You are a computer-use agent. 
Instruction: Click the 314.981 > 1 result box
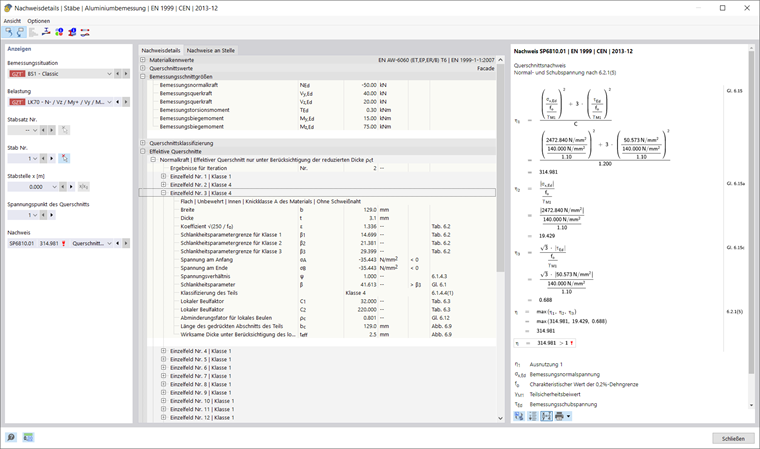coord(545,343)
